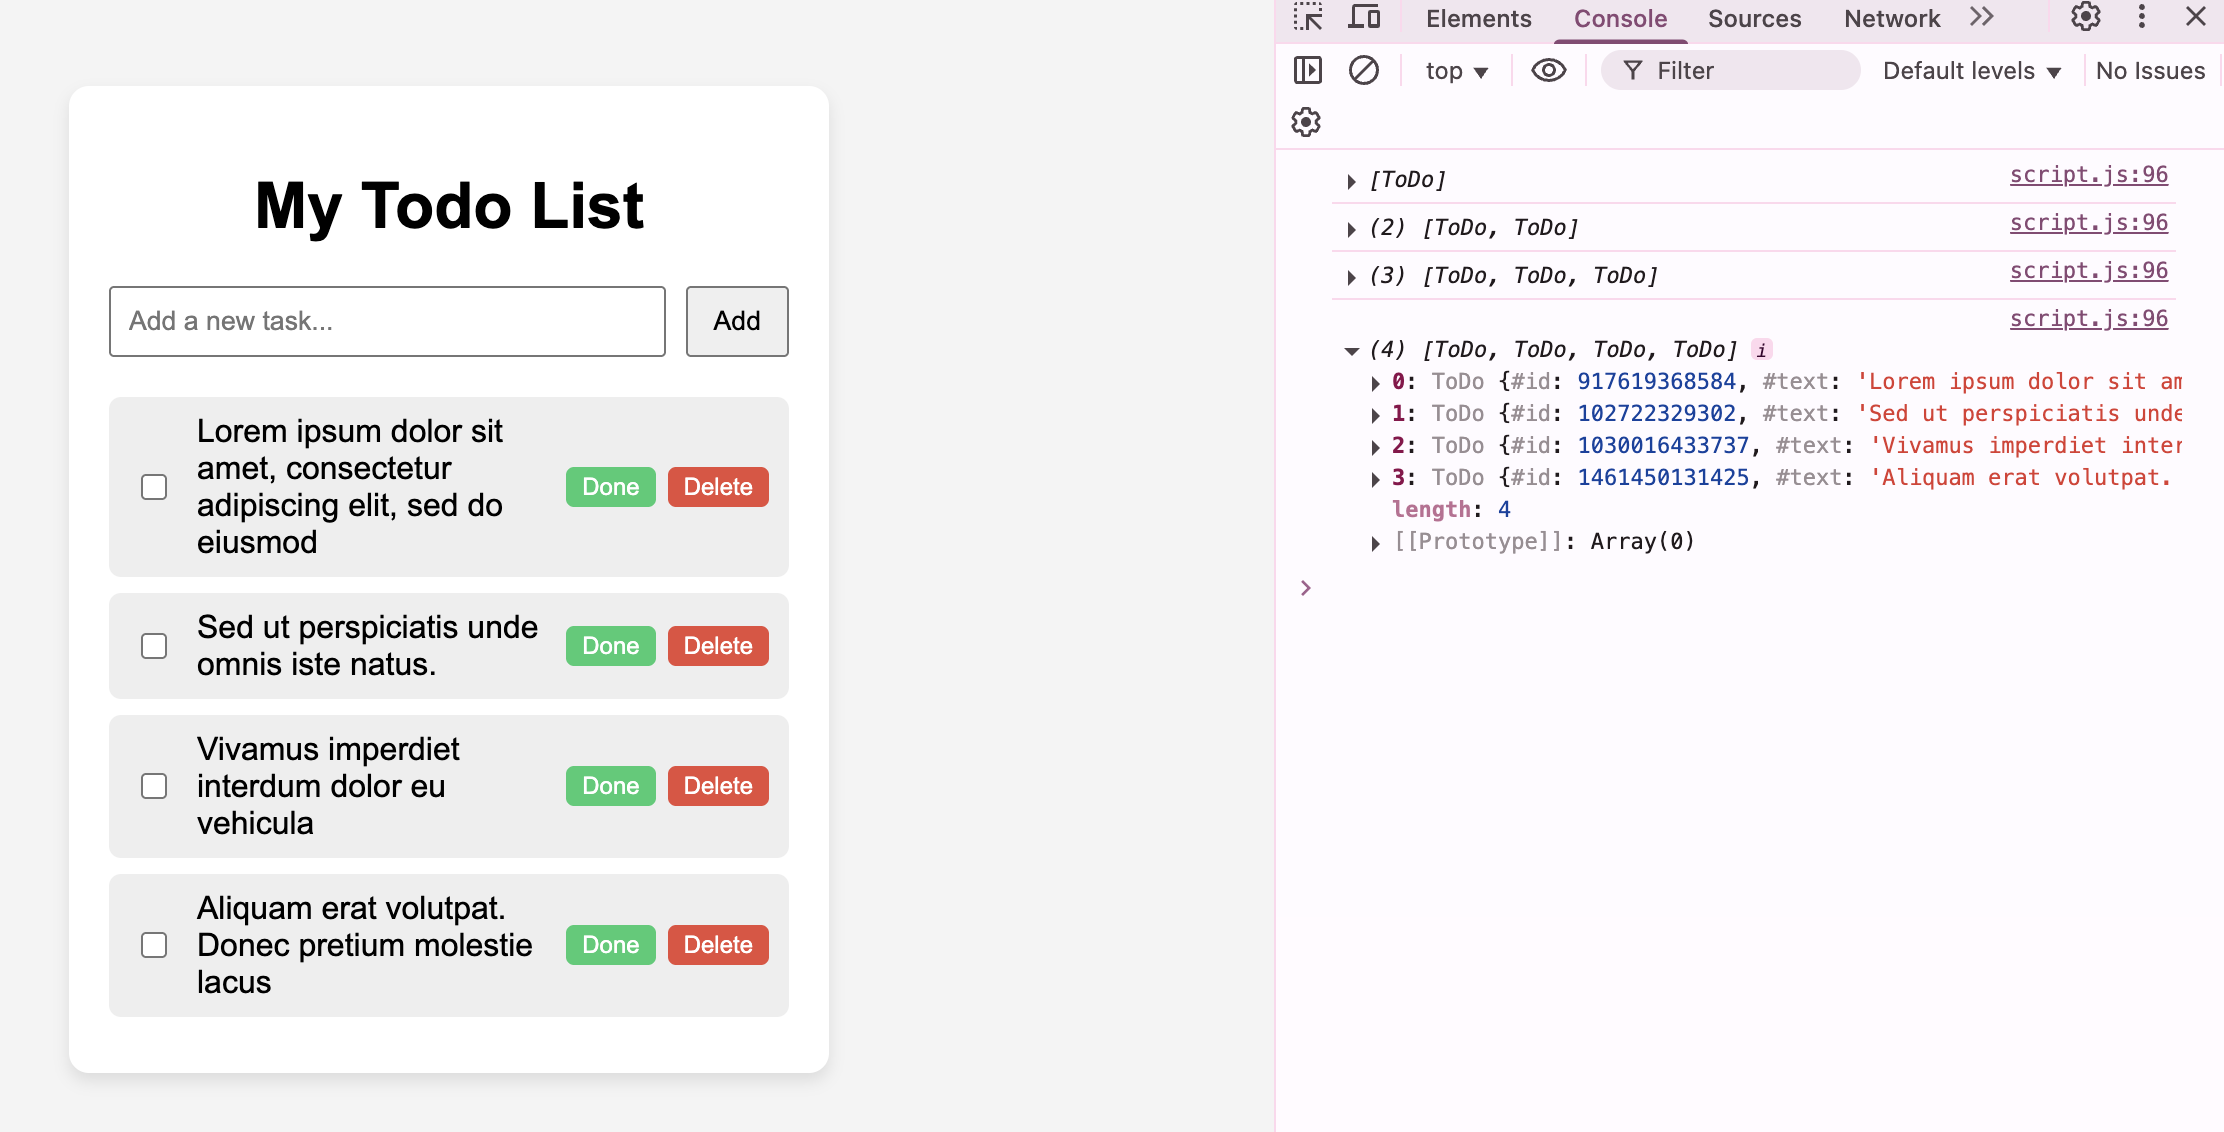Click the Add a new task input
The height and width of the screenshot is (1132, 2224).
click(x=387, y=321)
